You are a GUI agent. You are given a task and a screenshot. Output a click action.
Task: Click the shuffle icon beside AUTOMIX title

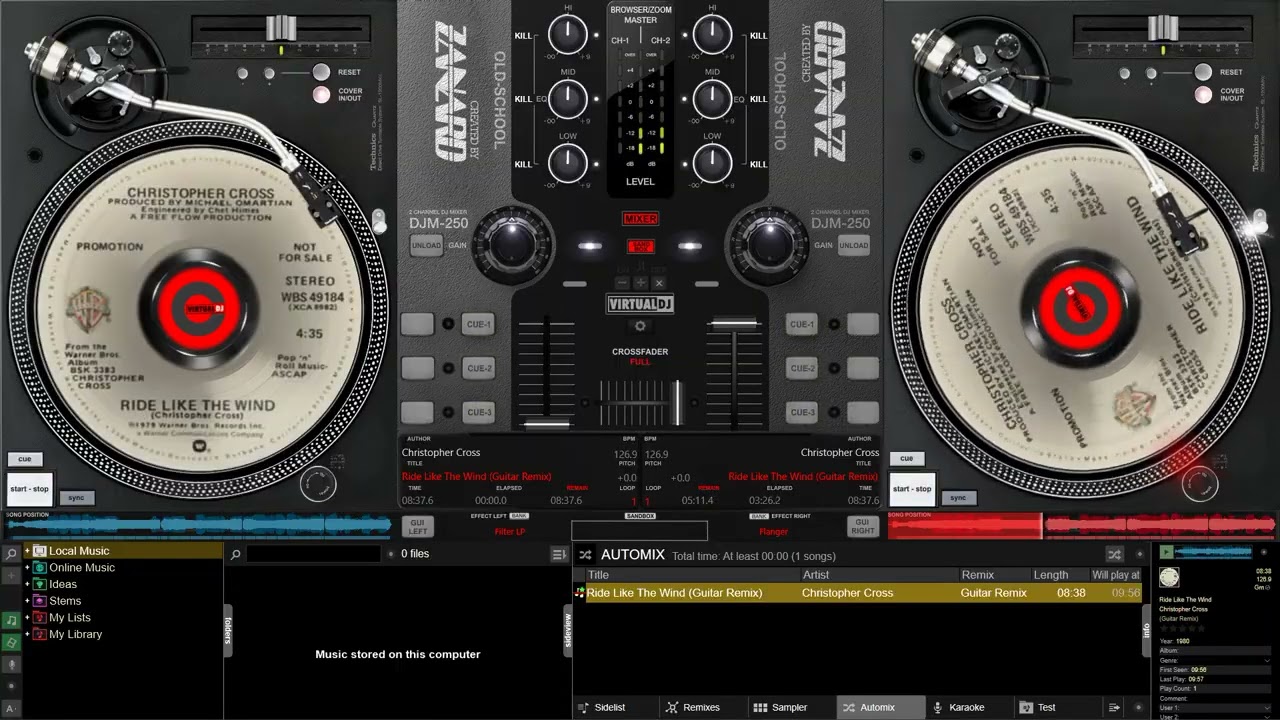[x=586, y=554]
